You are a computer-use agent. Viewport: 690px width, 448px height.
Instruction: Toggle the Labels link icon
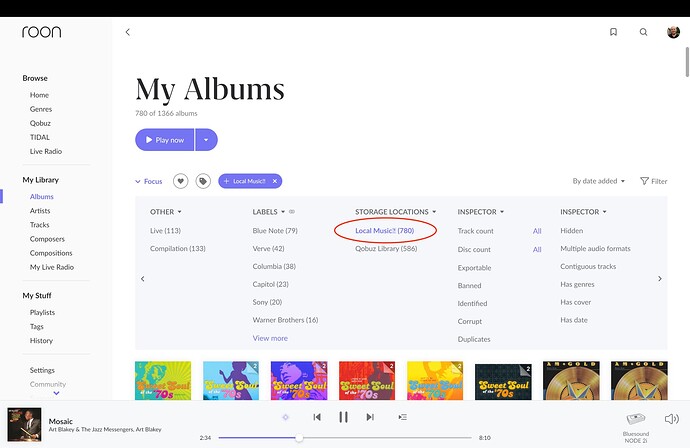(x=292, y=212)
